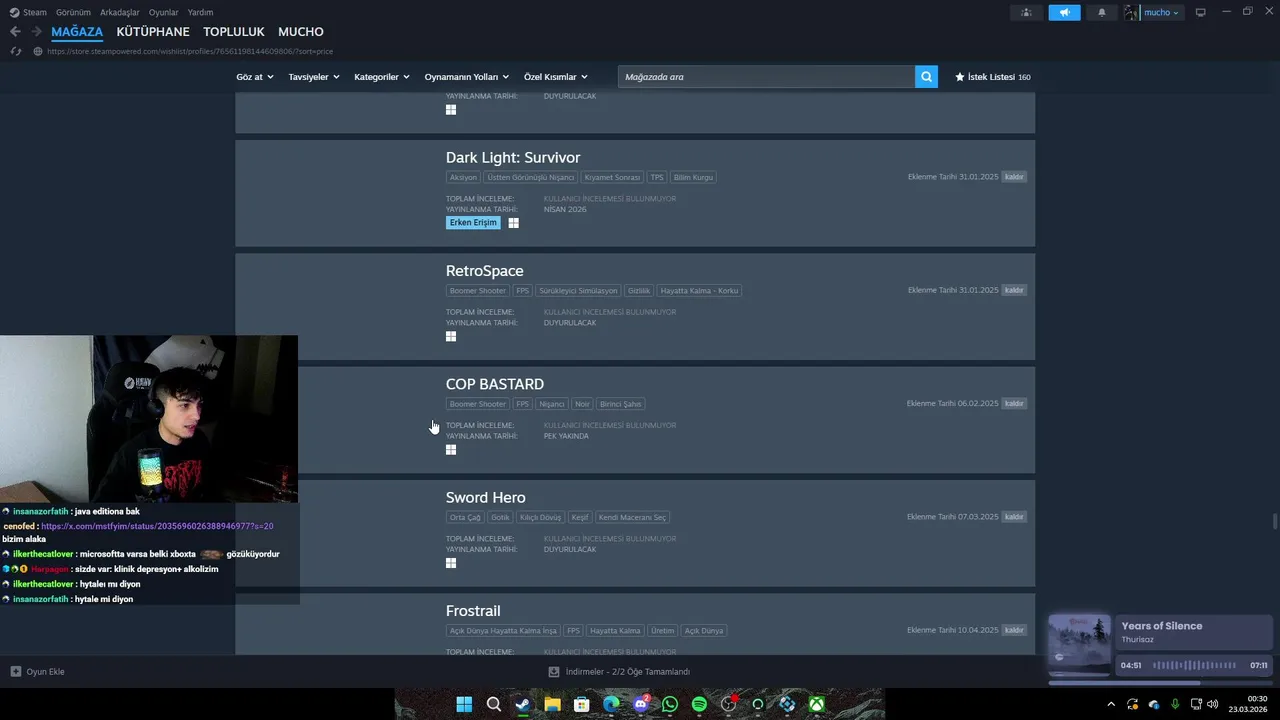
Task: Open the Yardım menu
Action: 200,12
